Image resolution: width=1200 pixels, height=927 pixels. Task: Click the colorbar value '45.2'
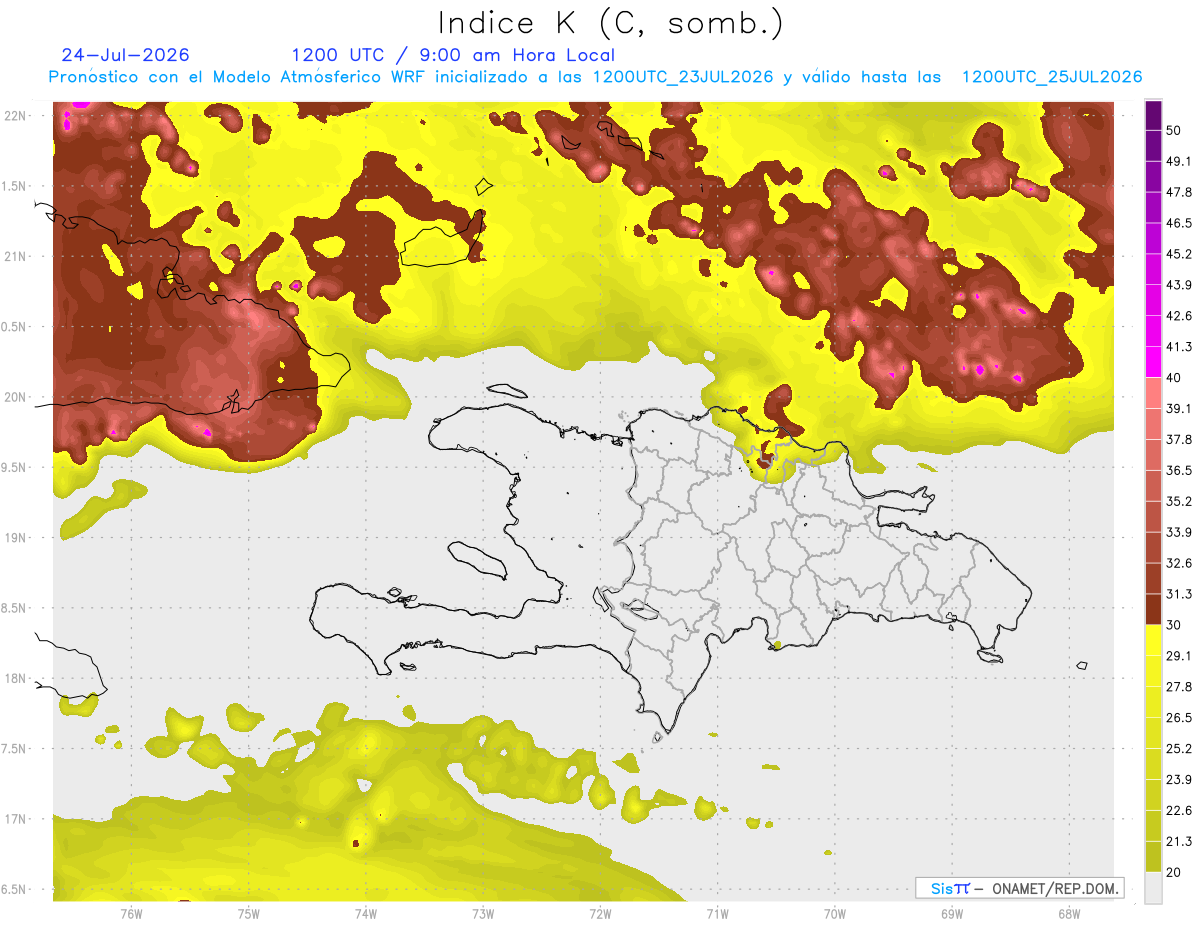coord(1178,254)
